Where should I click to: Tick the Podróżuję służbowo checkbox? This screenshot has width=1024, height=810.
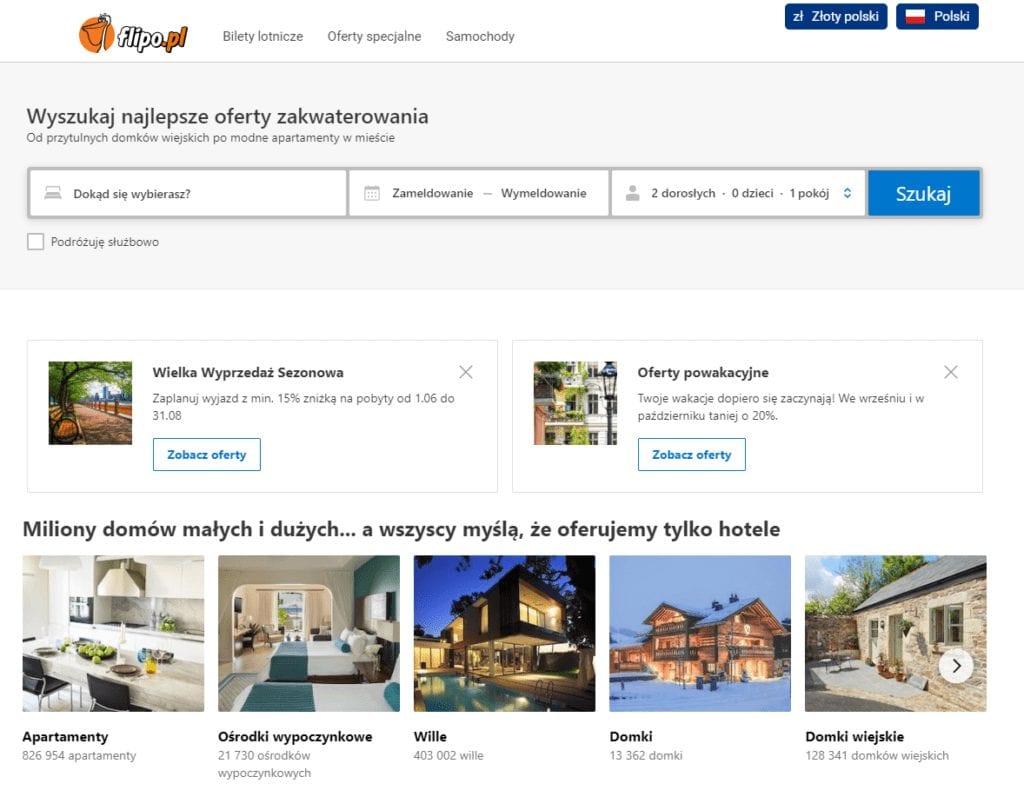[x=35, y=242]
